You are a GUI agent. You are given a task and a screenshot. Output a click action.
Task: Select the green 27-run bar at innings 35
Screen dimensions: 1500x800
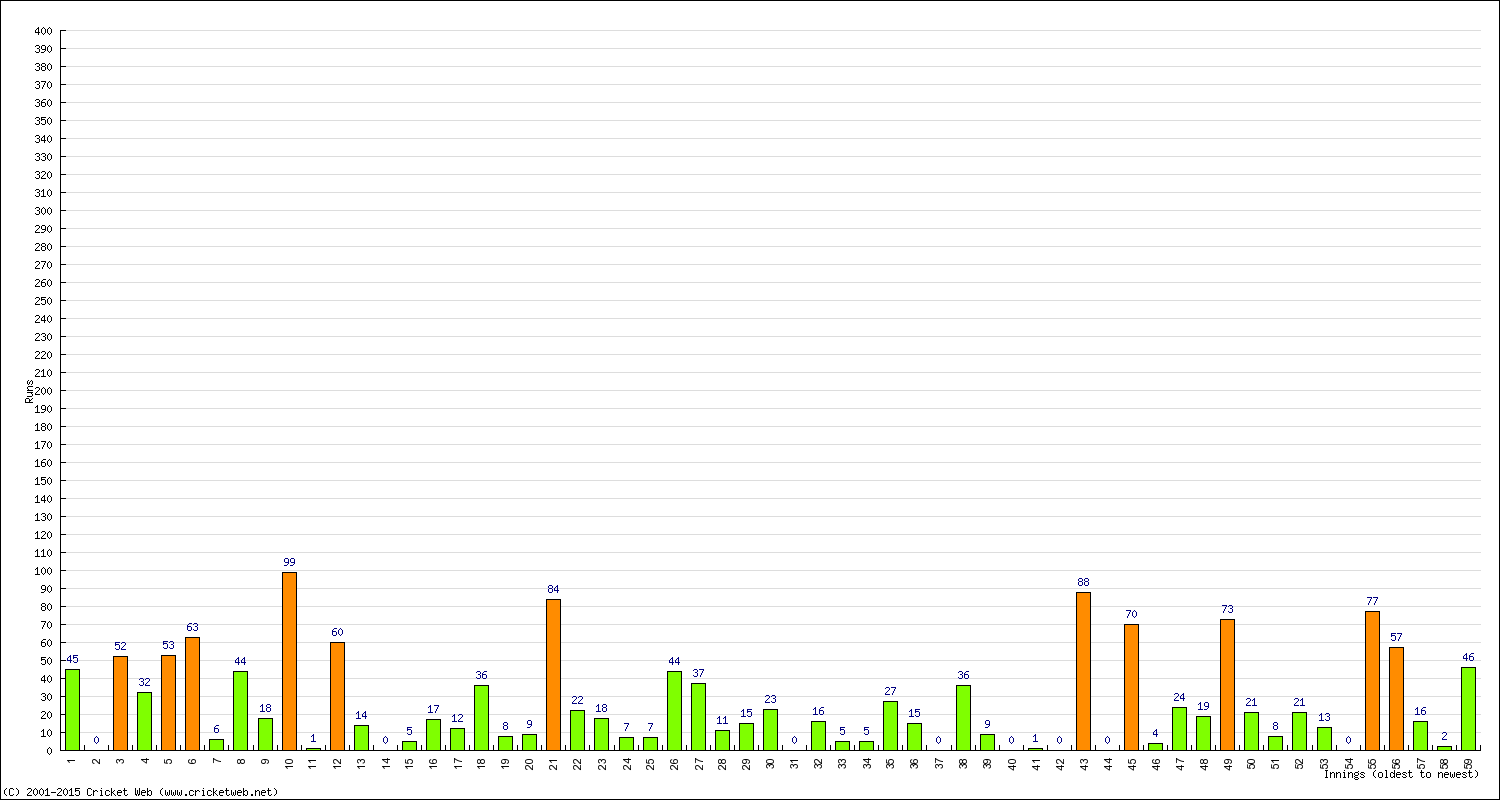[890, 726]
